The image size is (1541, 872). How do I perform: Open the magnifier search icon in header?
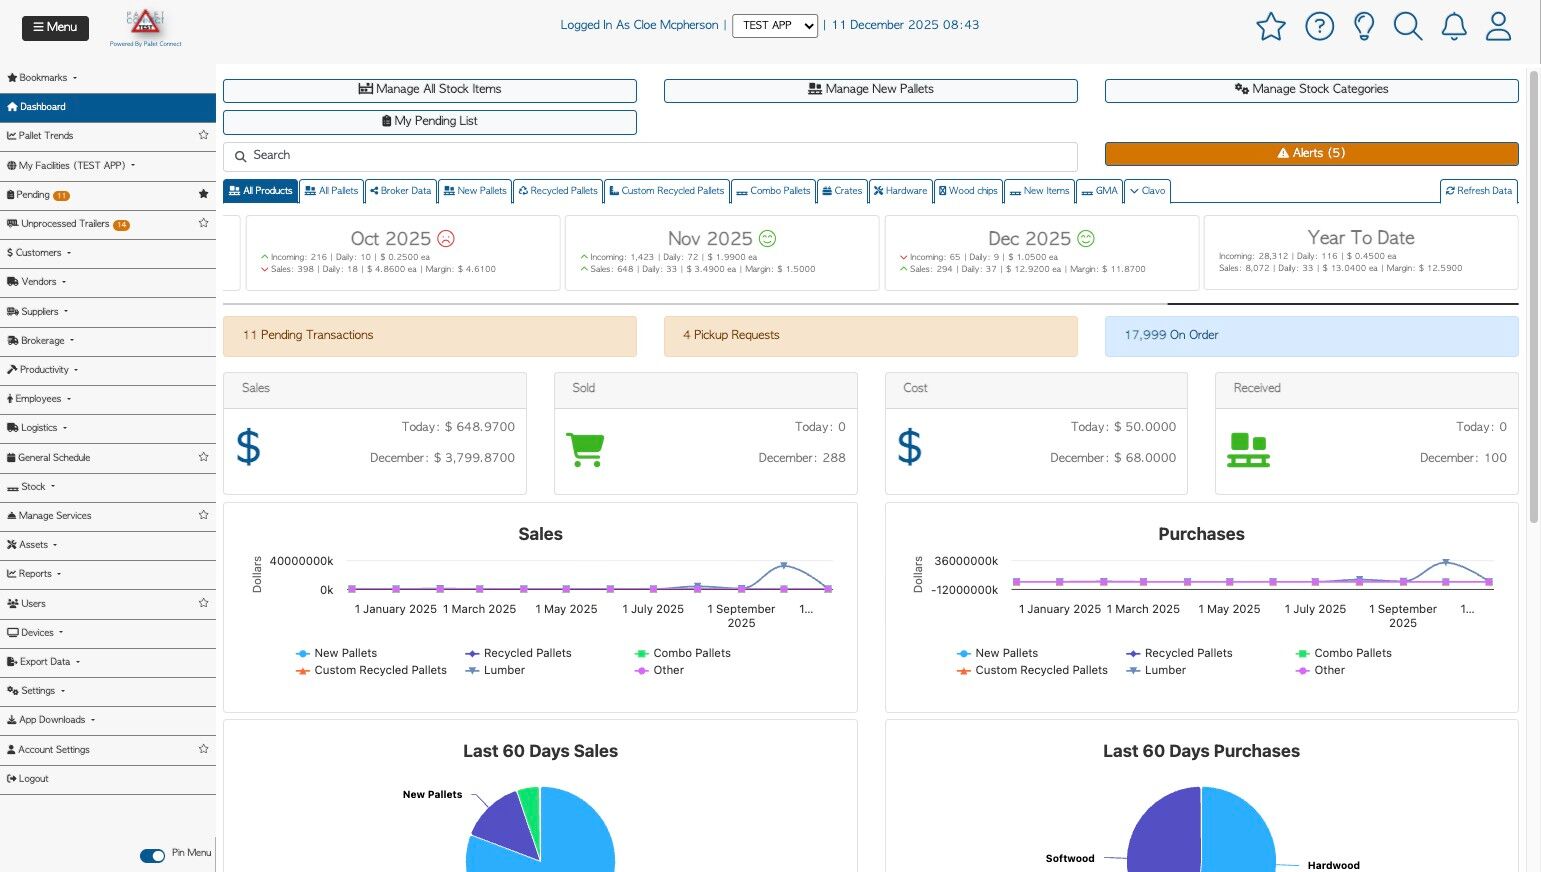click(x=1408, y=26)
